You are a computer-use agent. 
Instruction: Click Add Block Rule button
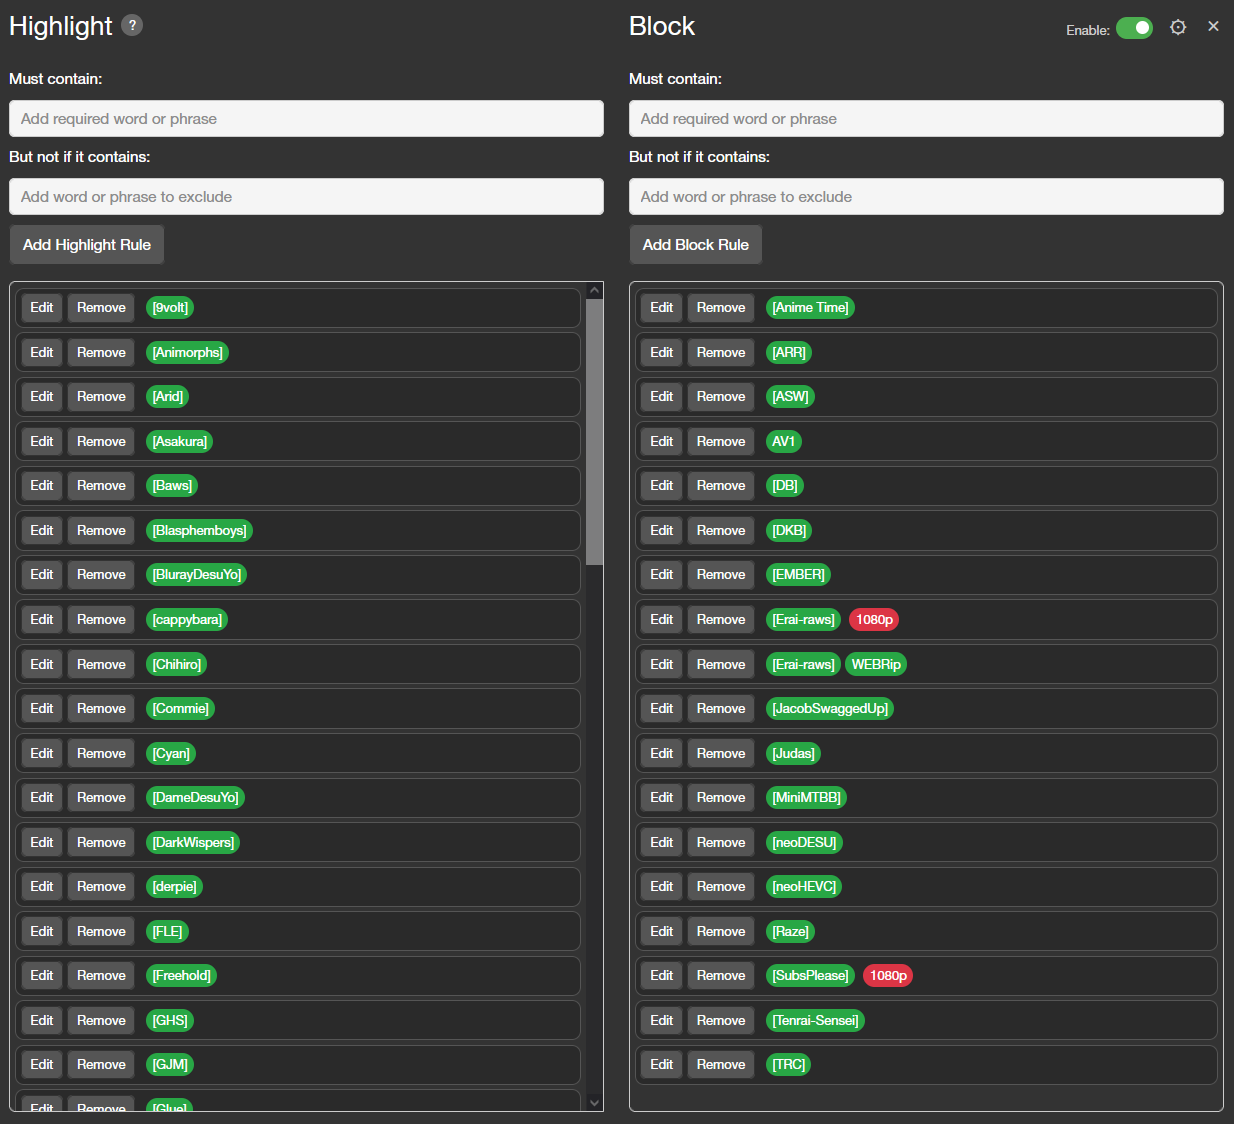coord(696,244)
